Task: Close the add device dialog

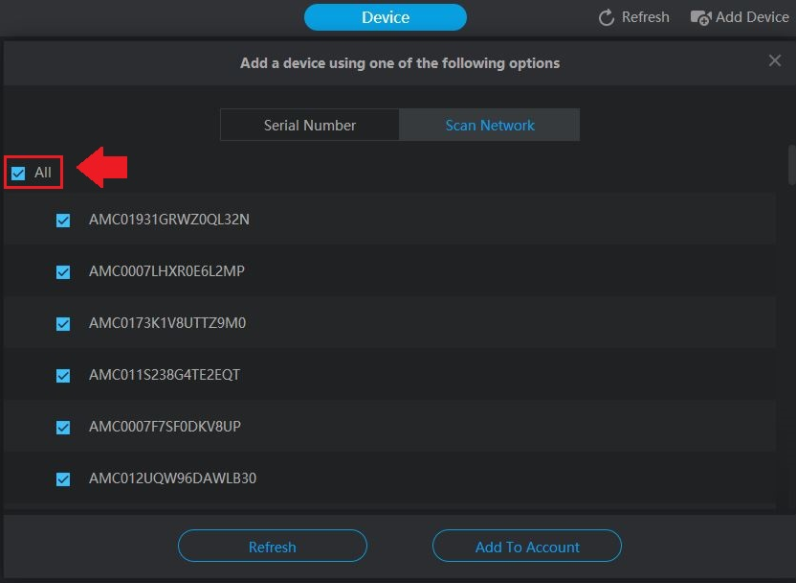Action: pyautogui.click(x=774, y=61)
